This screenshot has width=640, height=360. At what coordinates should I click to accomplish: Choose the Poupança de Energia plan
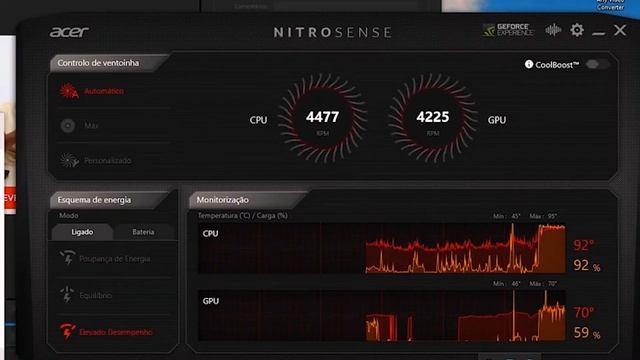[x=115, y=259]
